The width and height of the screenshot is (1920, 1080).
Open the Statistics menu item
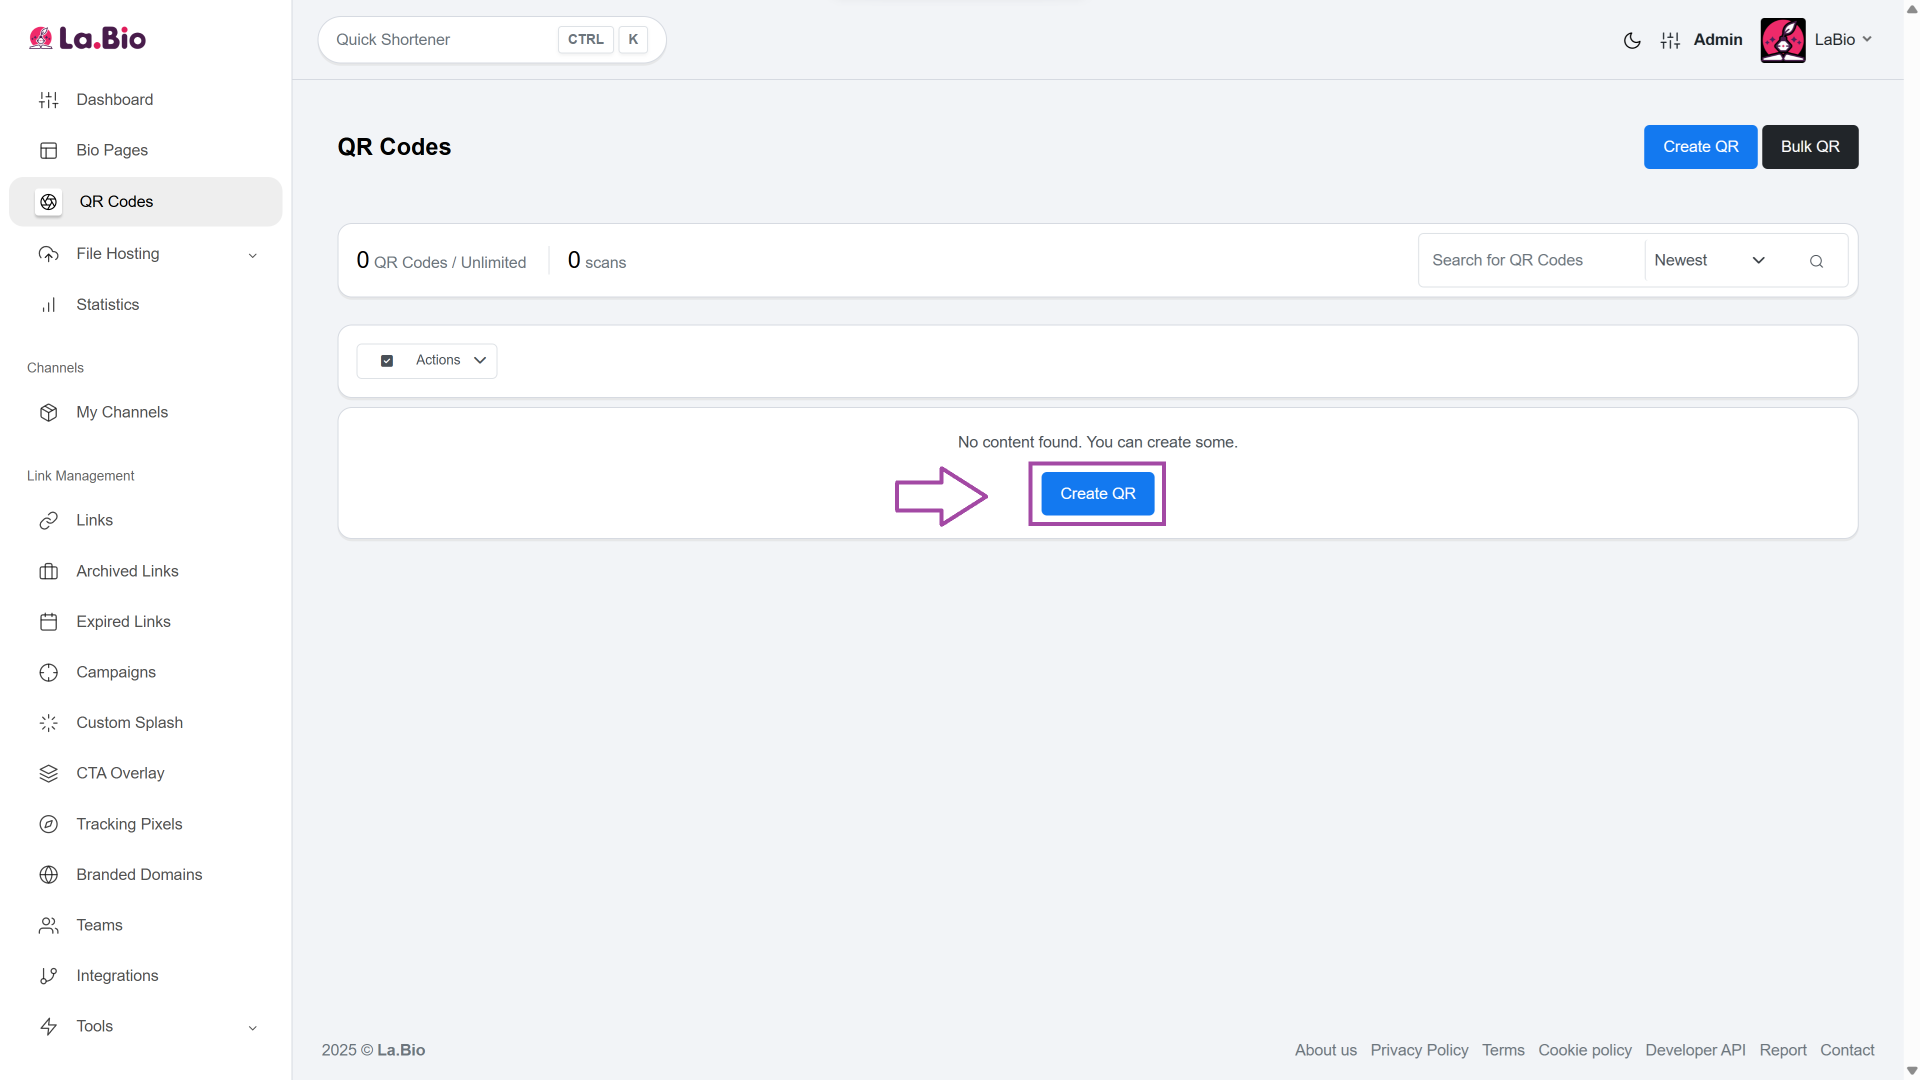point(107,304)
